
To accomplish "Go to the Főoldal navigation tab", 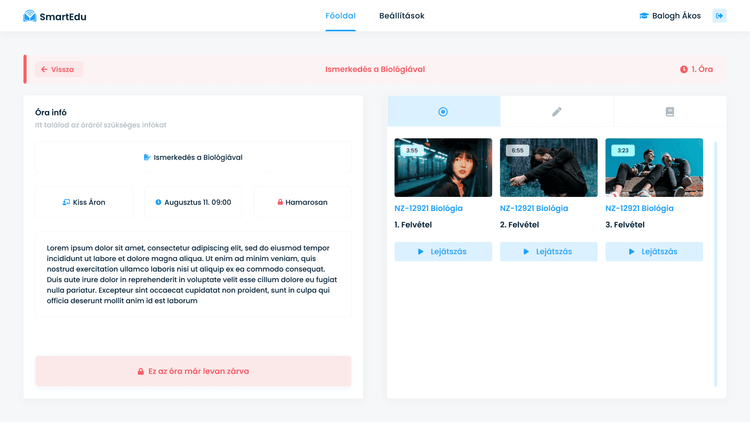I will [x=341, y=16].
